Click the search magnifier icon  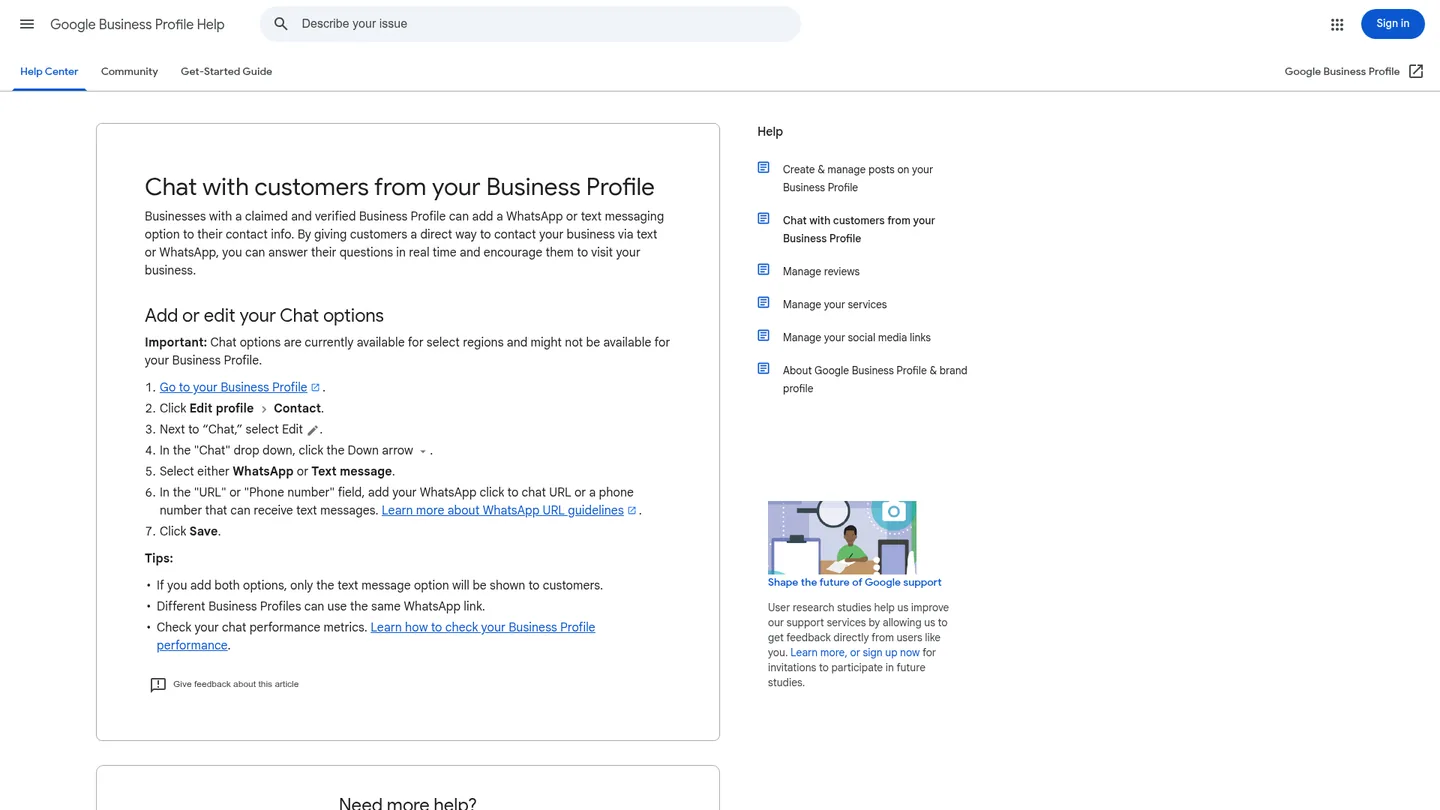pos(281,24)
